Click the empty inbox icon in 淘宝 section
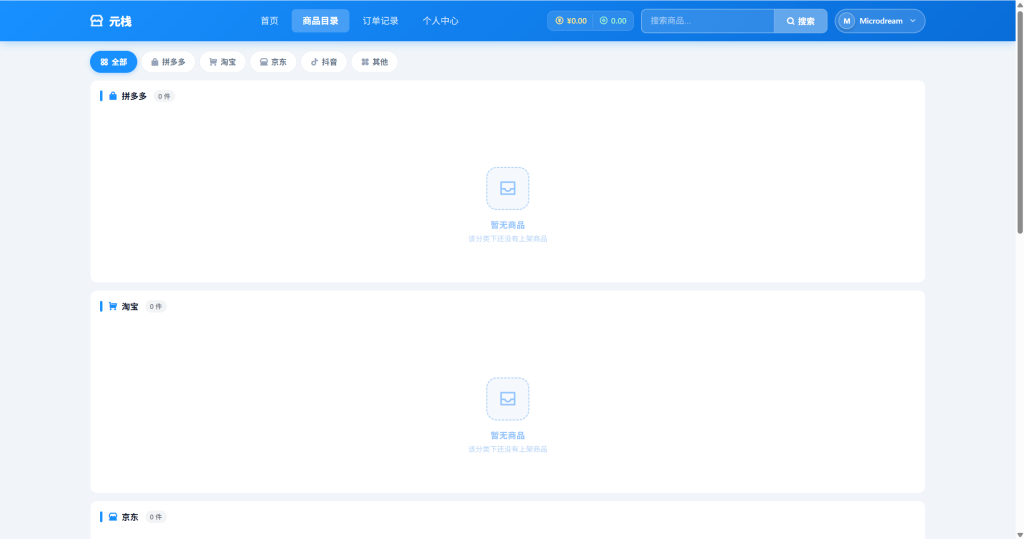1024x539 pixels. tap(507, 399)
